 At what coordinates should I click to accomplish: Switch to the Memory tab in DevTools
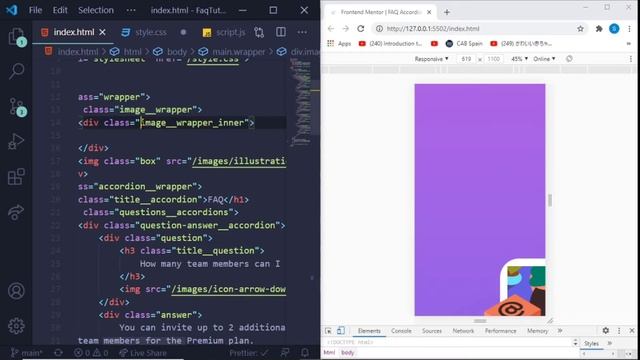pos(538,331)
